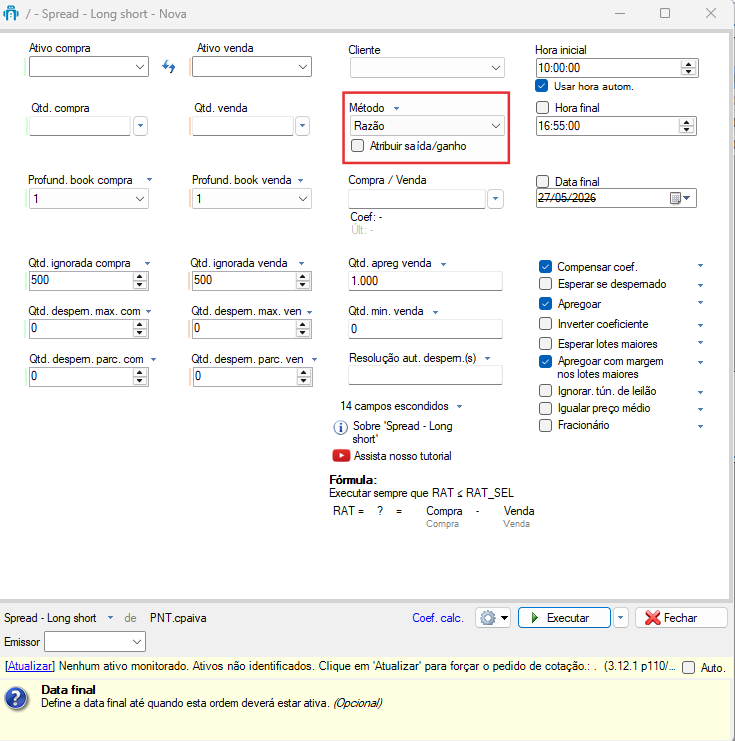Check Esperar se despernado
Viewport: 735px width, 741px height.
click(x=545, y=284)
